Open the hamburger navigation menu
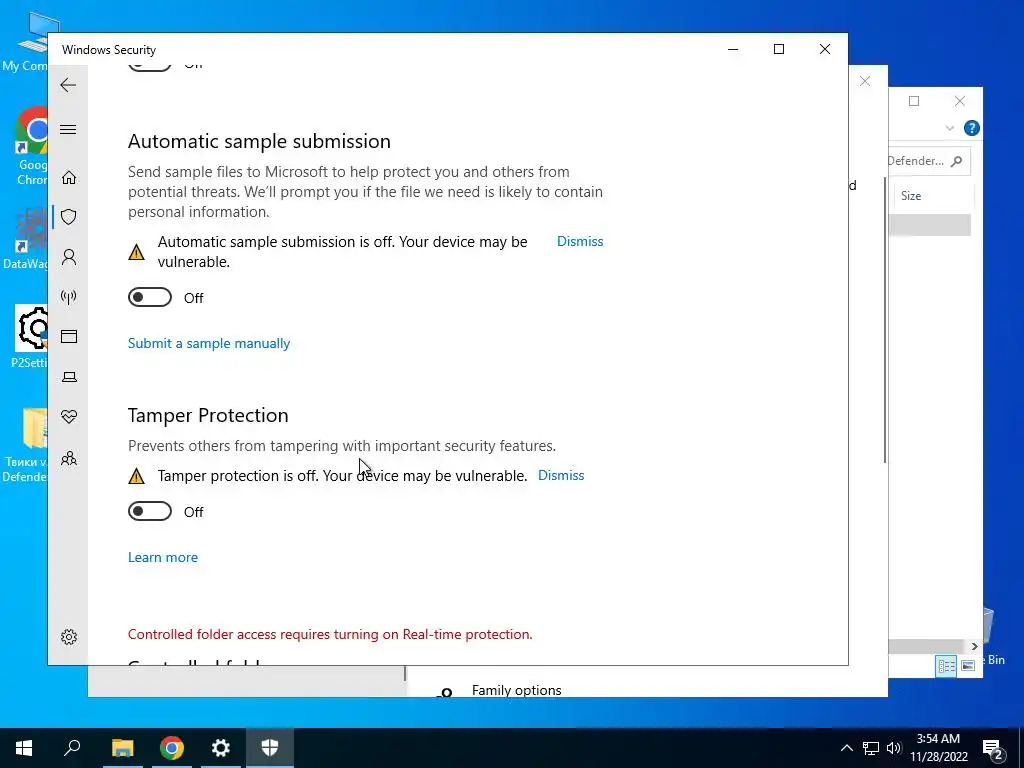The image size is (1024, 768). click(x=68, y=129)
